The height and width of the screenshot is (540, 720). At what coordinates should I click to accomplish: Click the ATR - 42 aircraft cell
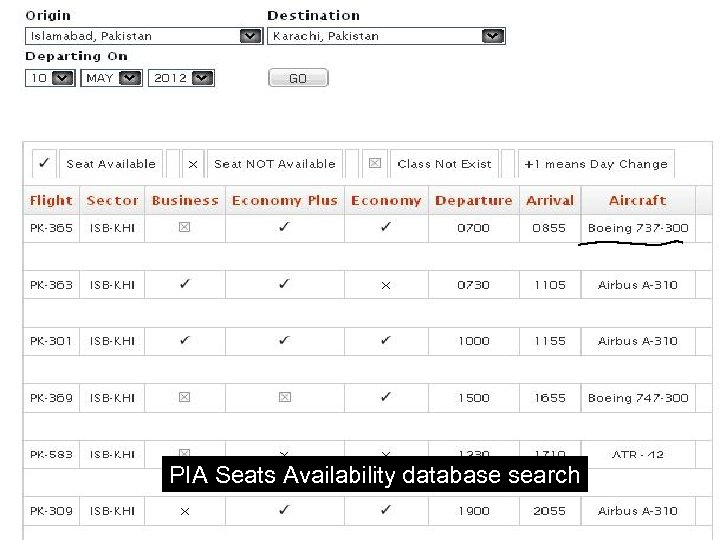638,455
